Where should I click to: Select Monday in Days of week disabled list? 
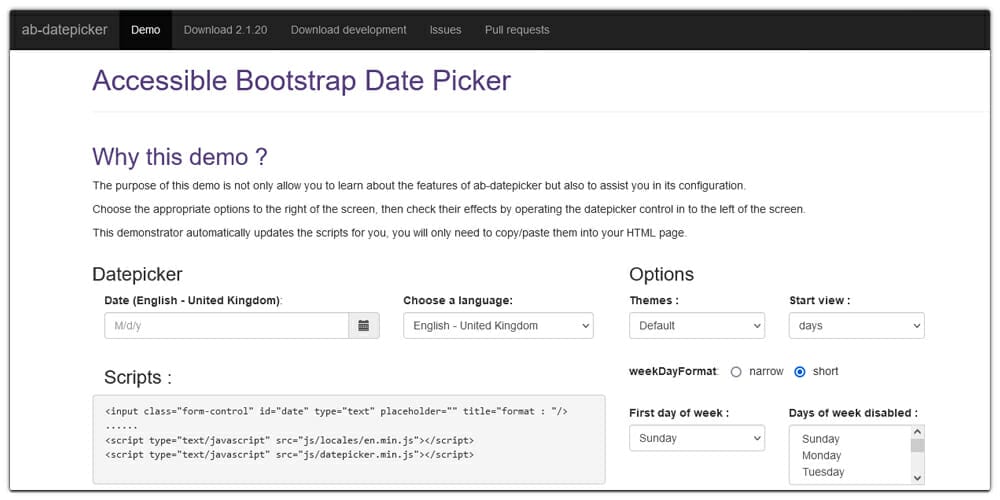tap(821, 455)
